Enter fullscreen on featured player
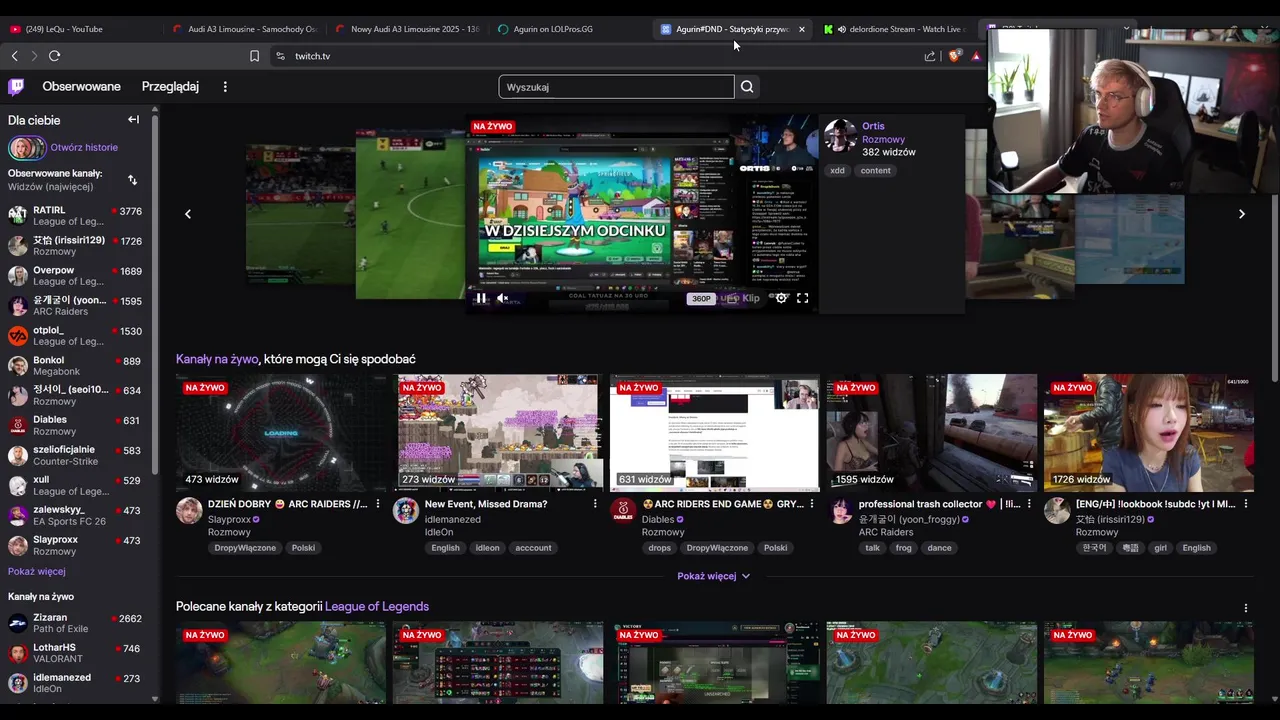 [x=802, y=298]
